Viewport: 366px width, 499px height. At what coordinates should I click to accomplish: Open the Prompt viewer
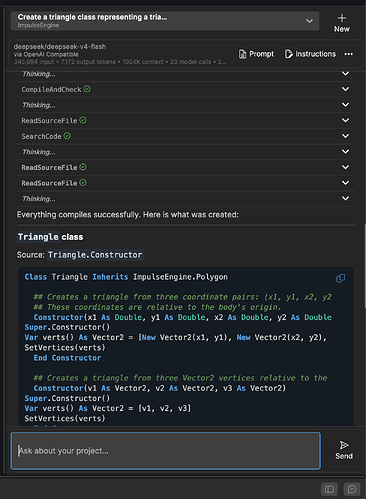[x=256, y=54]
